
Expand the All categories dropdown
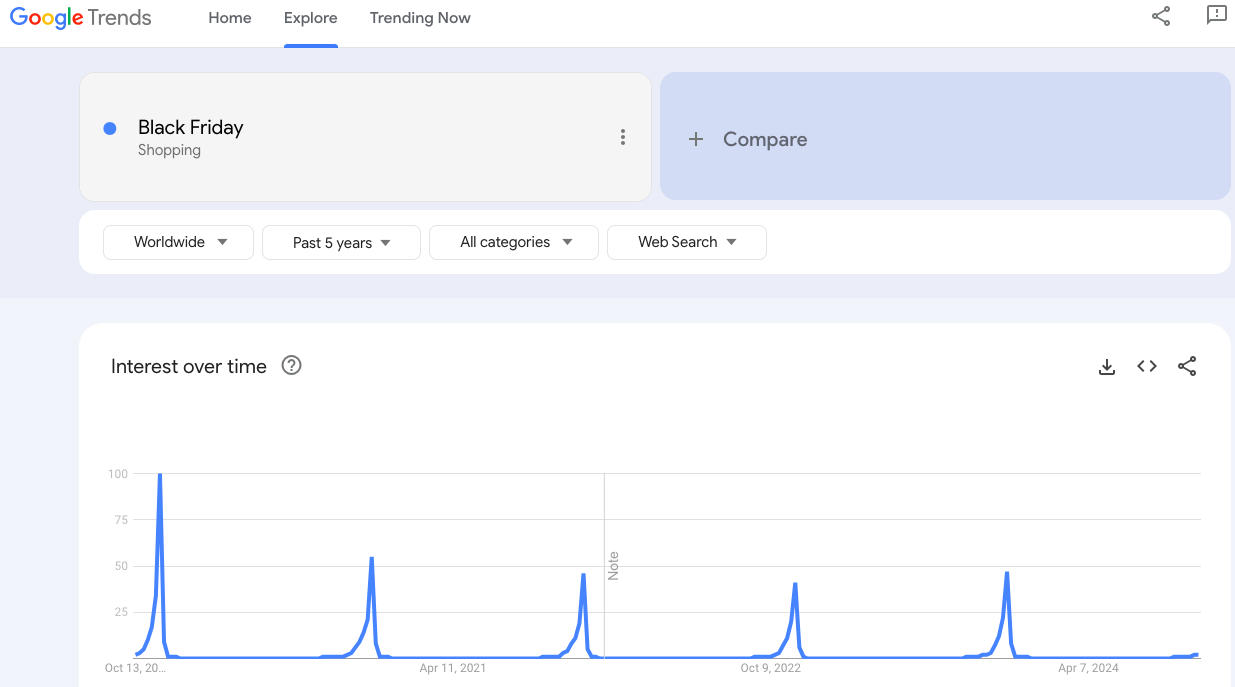click(514, 242)
